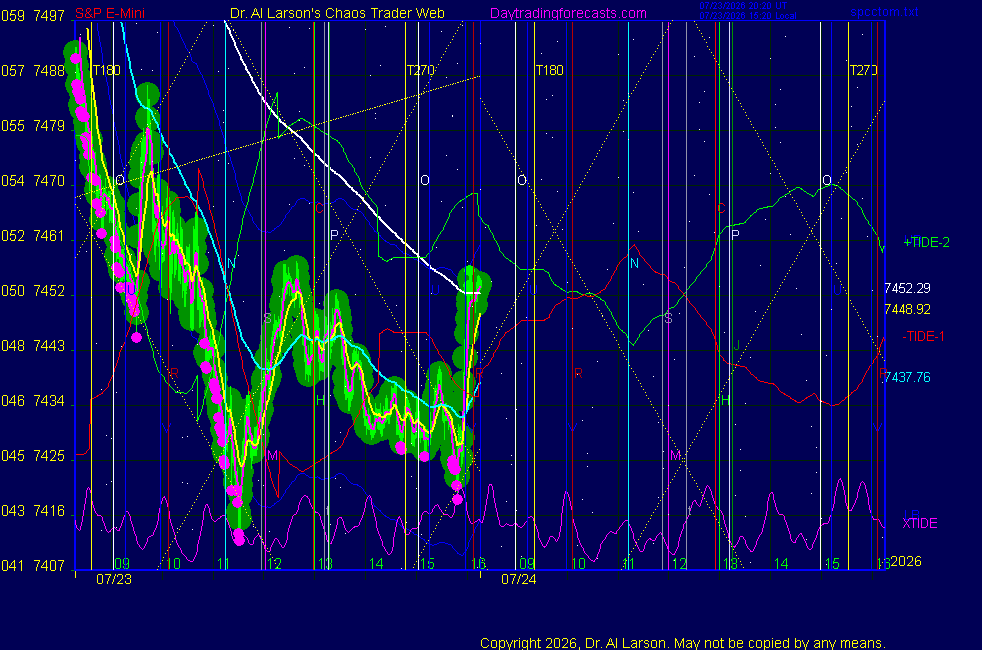This screenshot has height=650, width=982.
Task: Click the 14 hour label for 07/23
Action: [376, 564]
